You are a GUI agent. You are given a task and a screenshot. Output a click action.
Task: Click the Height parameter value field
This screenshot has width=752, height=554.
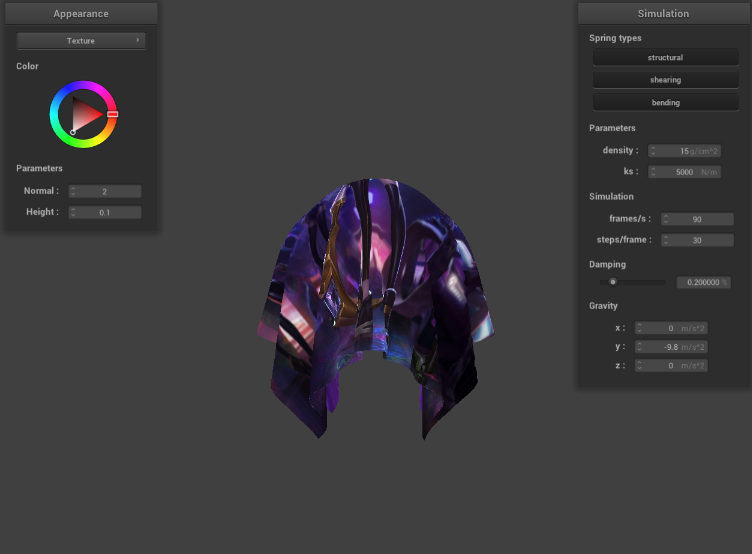(x=105, y=213)
